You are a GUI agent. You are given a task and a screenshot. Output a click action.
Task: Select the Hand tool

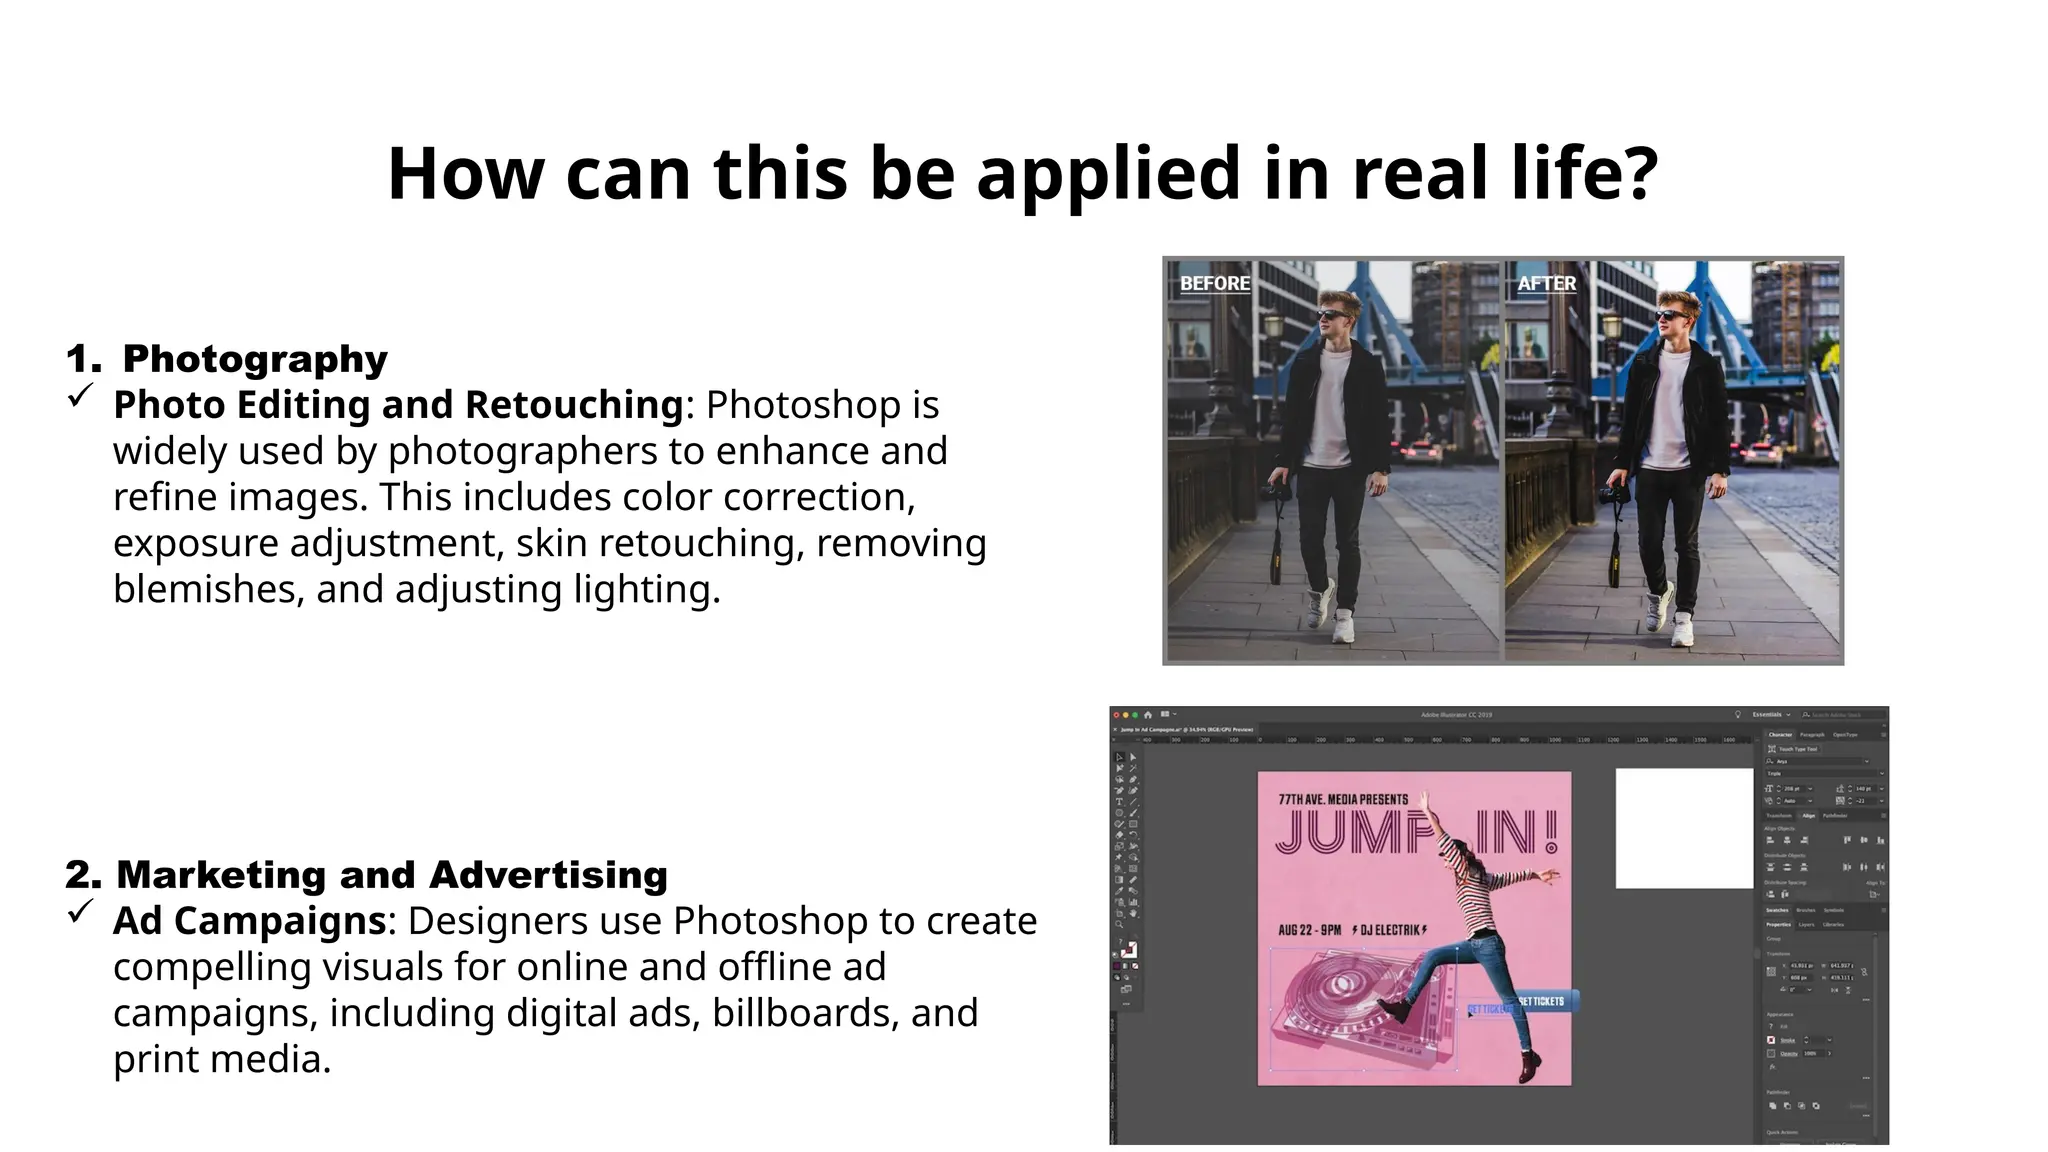[1134, 913]
